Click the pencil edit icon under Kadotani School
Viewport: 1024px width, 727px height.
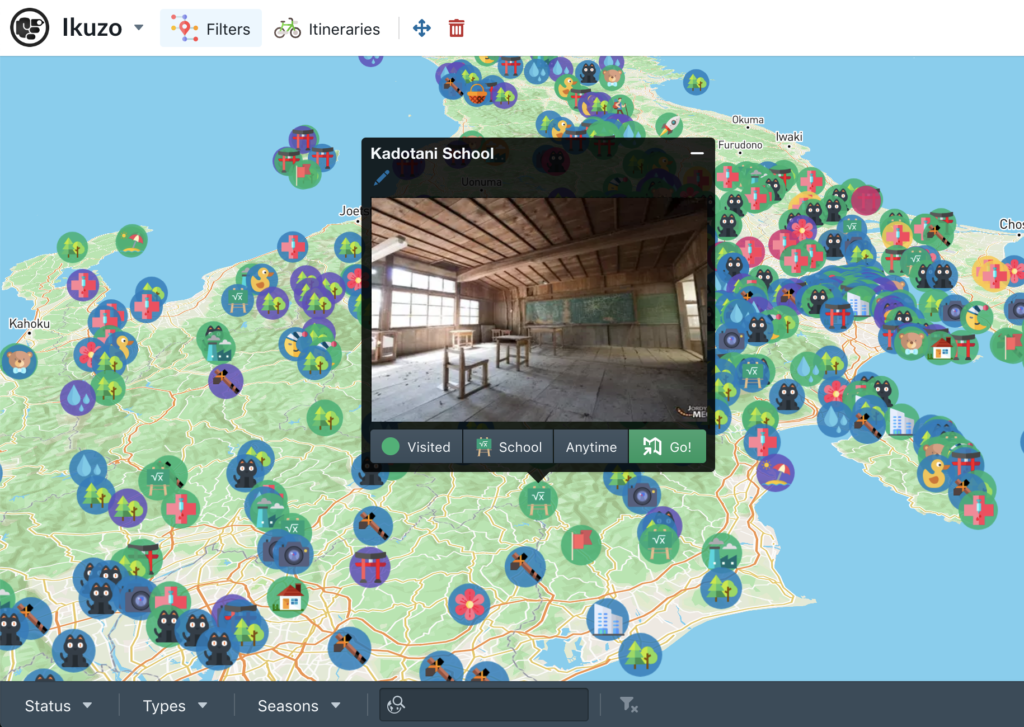(381, 177)
